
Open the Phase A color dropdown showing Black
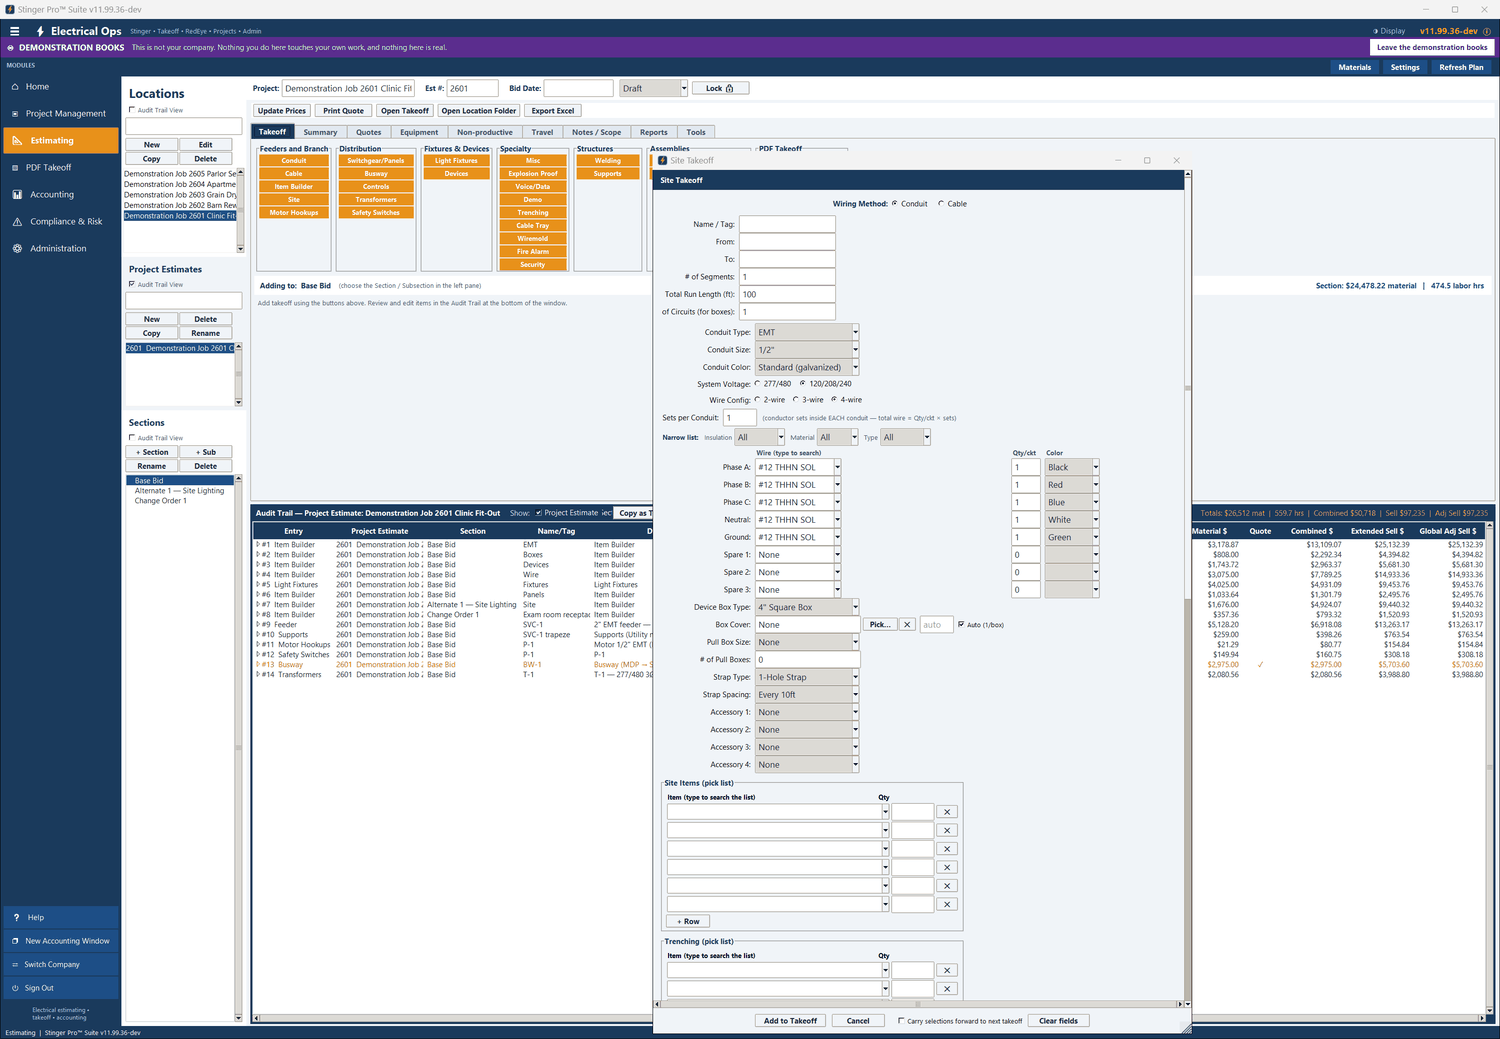[1096, 467]
